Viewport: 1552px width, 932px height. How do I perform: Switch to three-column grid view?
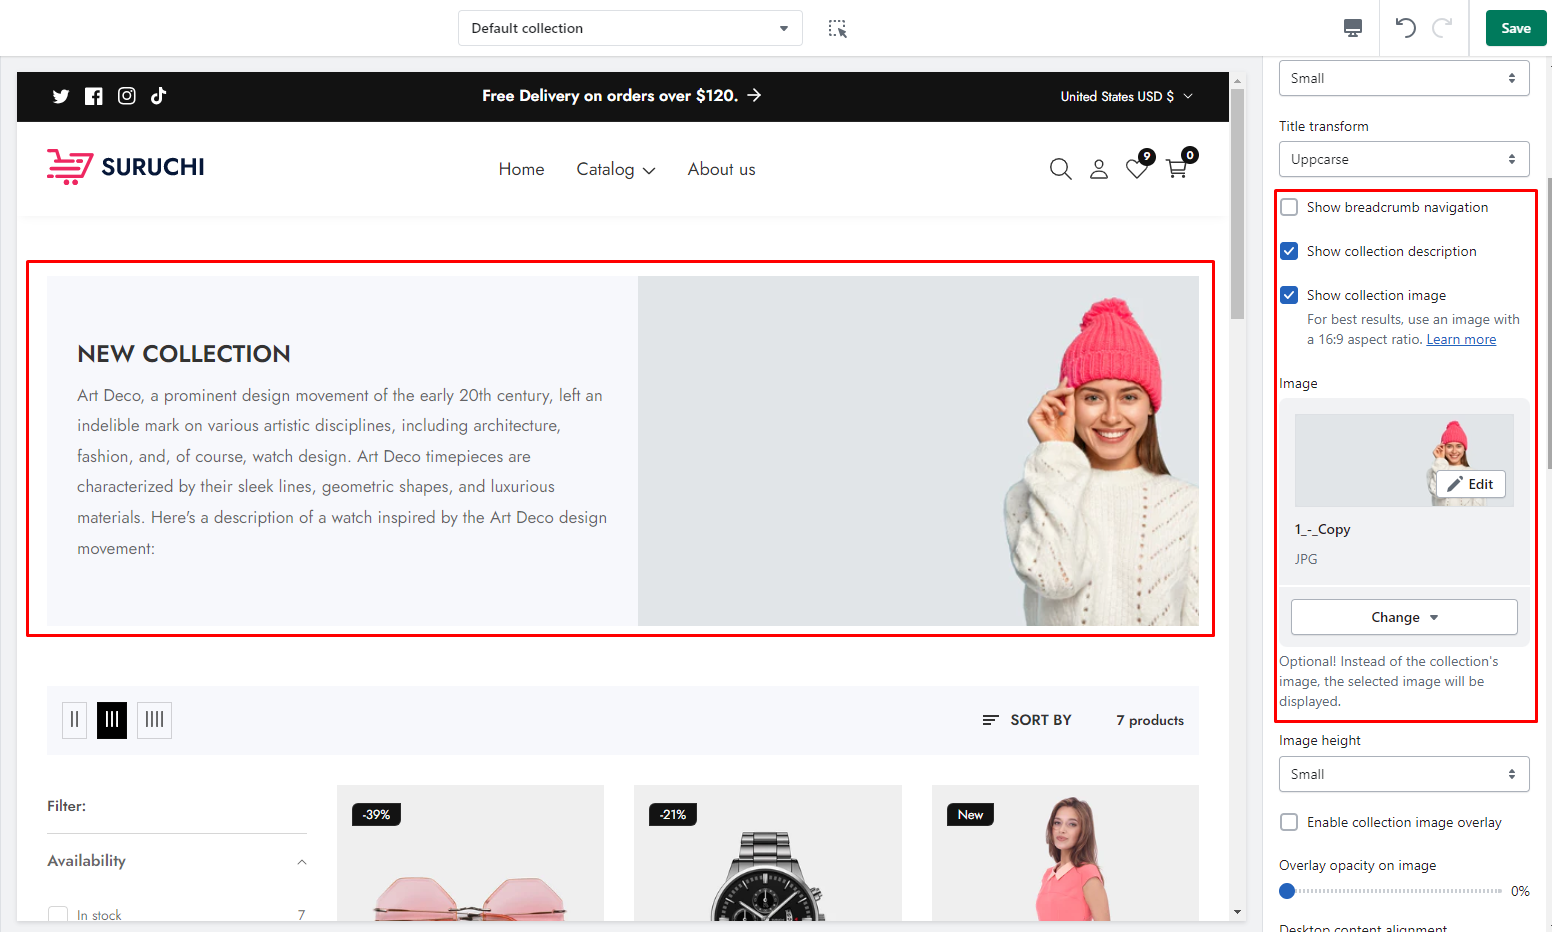click(112, 720)
